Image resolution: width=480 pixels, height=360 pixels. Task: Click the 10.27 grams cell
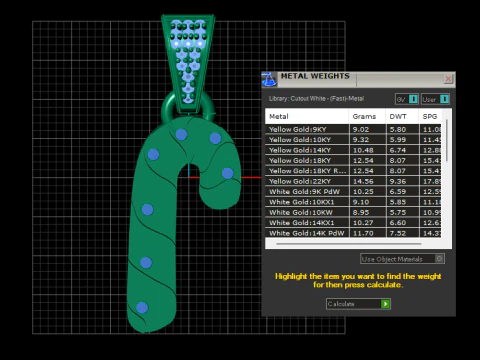tap(367, 223)
